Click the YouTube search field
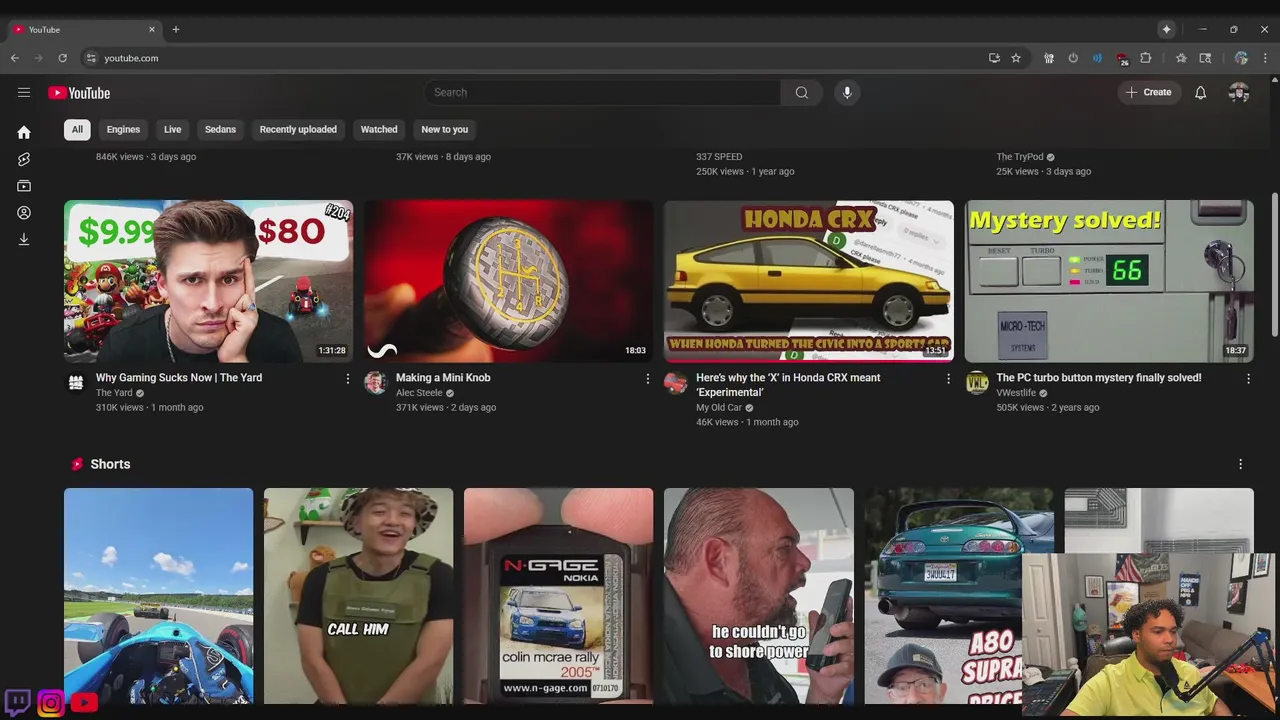Image resolution: width=1280 pixels, height=720 pixels. click(602, 92)
